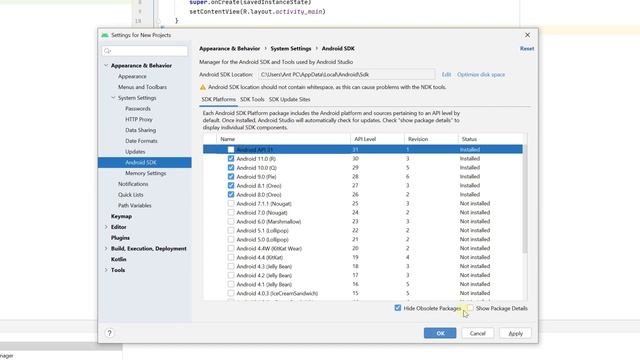The image size is (640, 360).
Task: Select Updates settings item
Action: click(135, 151)
